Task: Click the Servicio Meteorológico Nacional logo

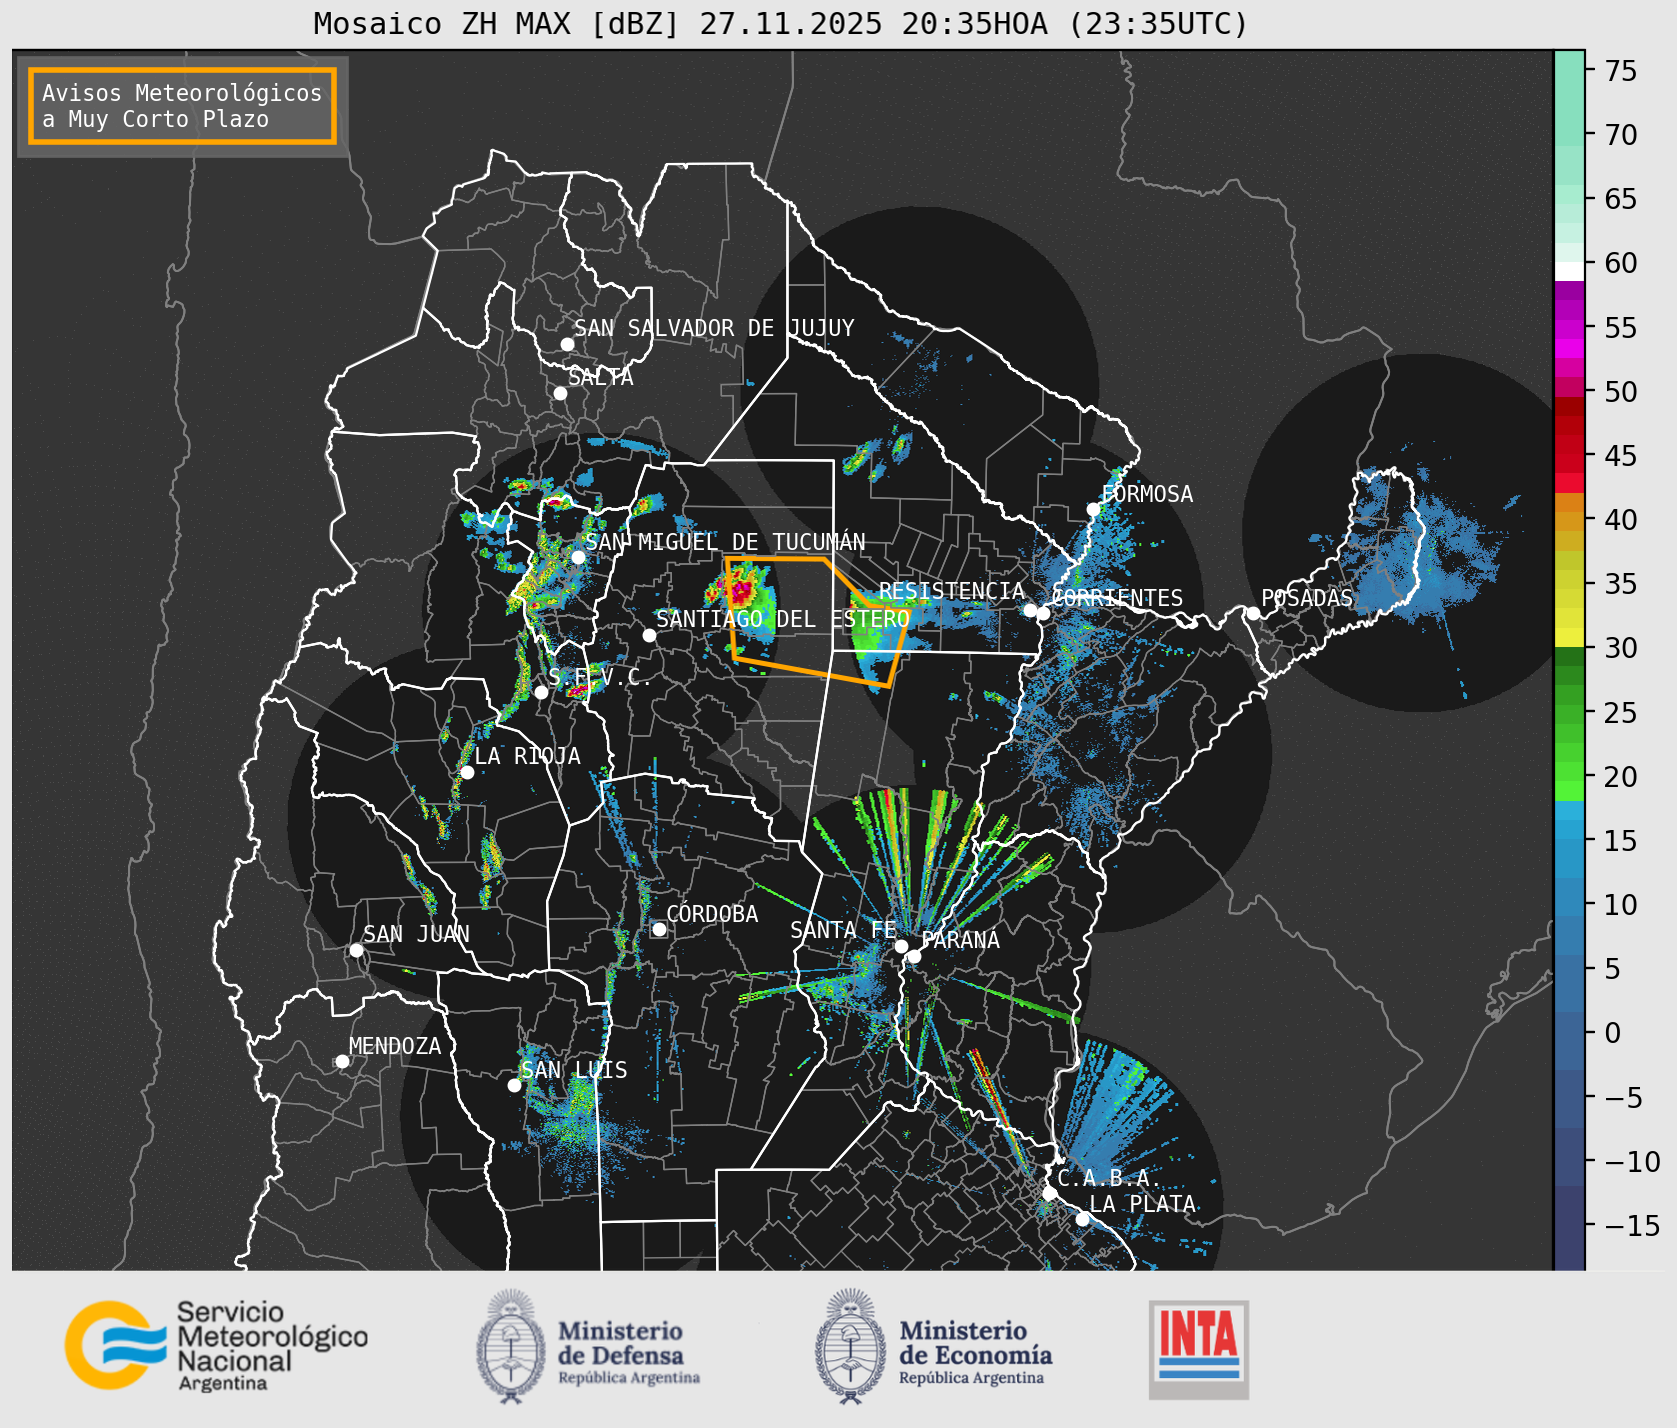Action: tap(216, 1345)
